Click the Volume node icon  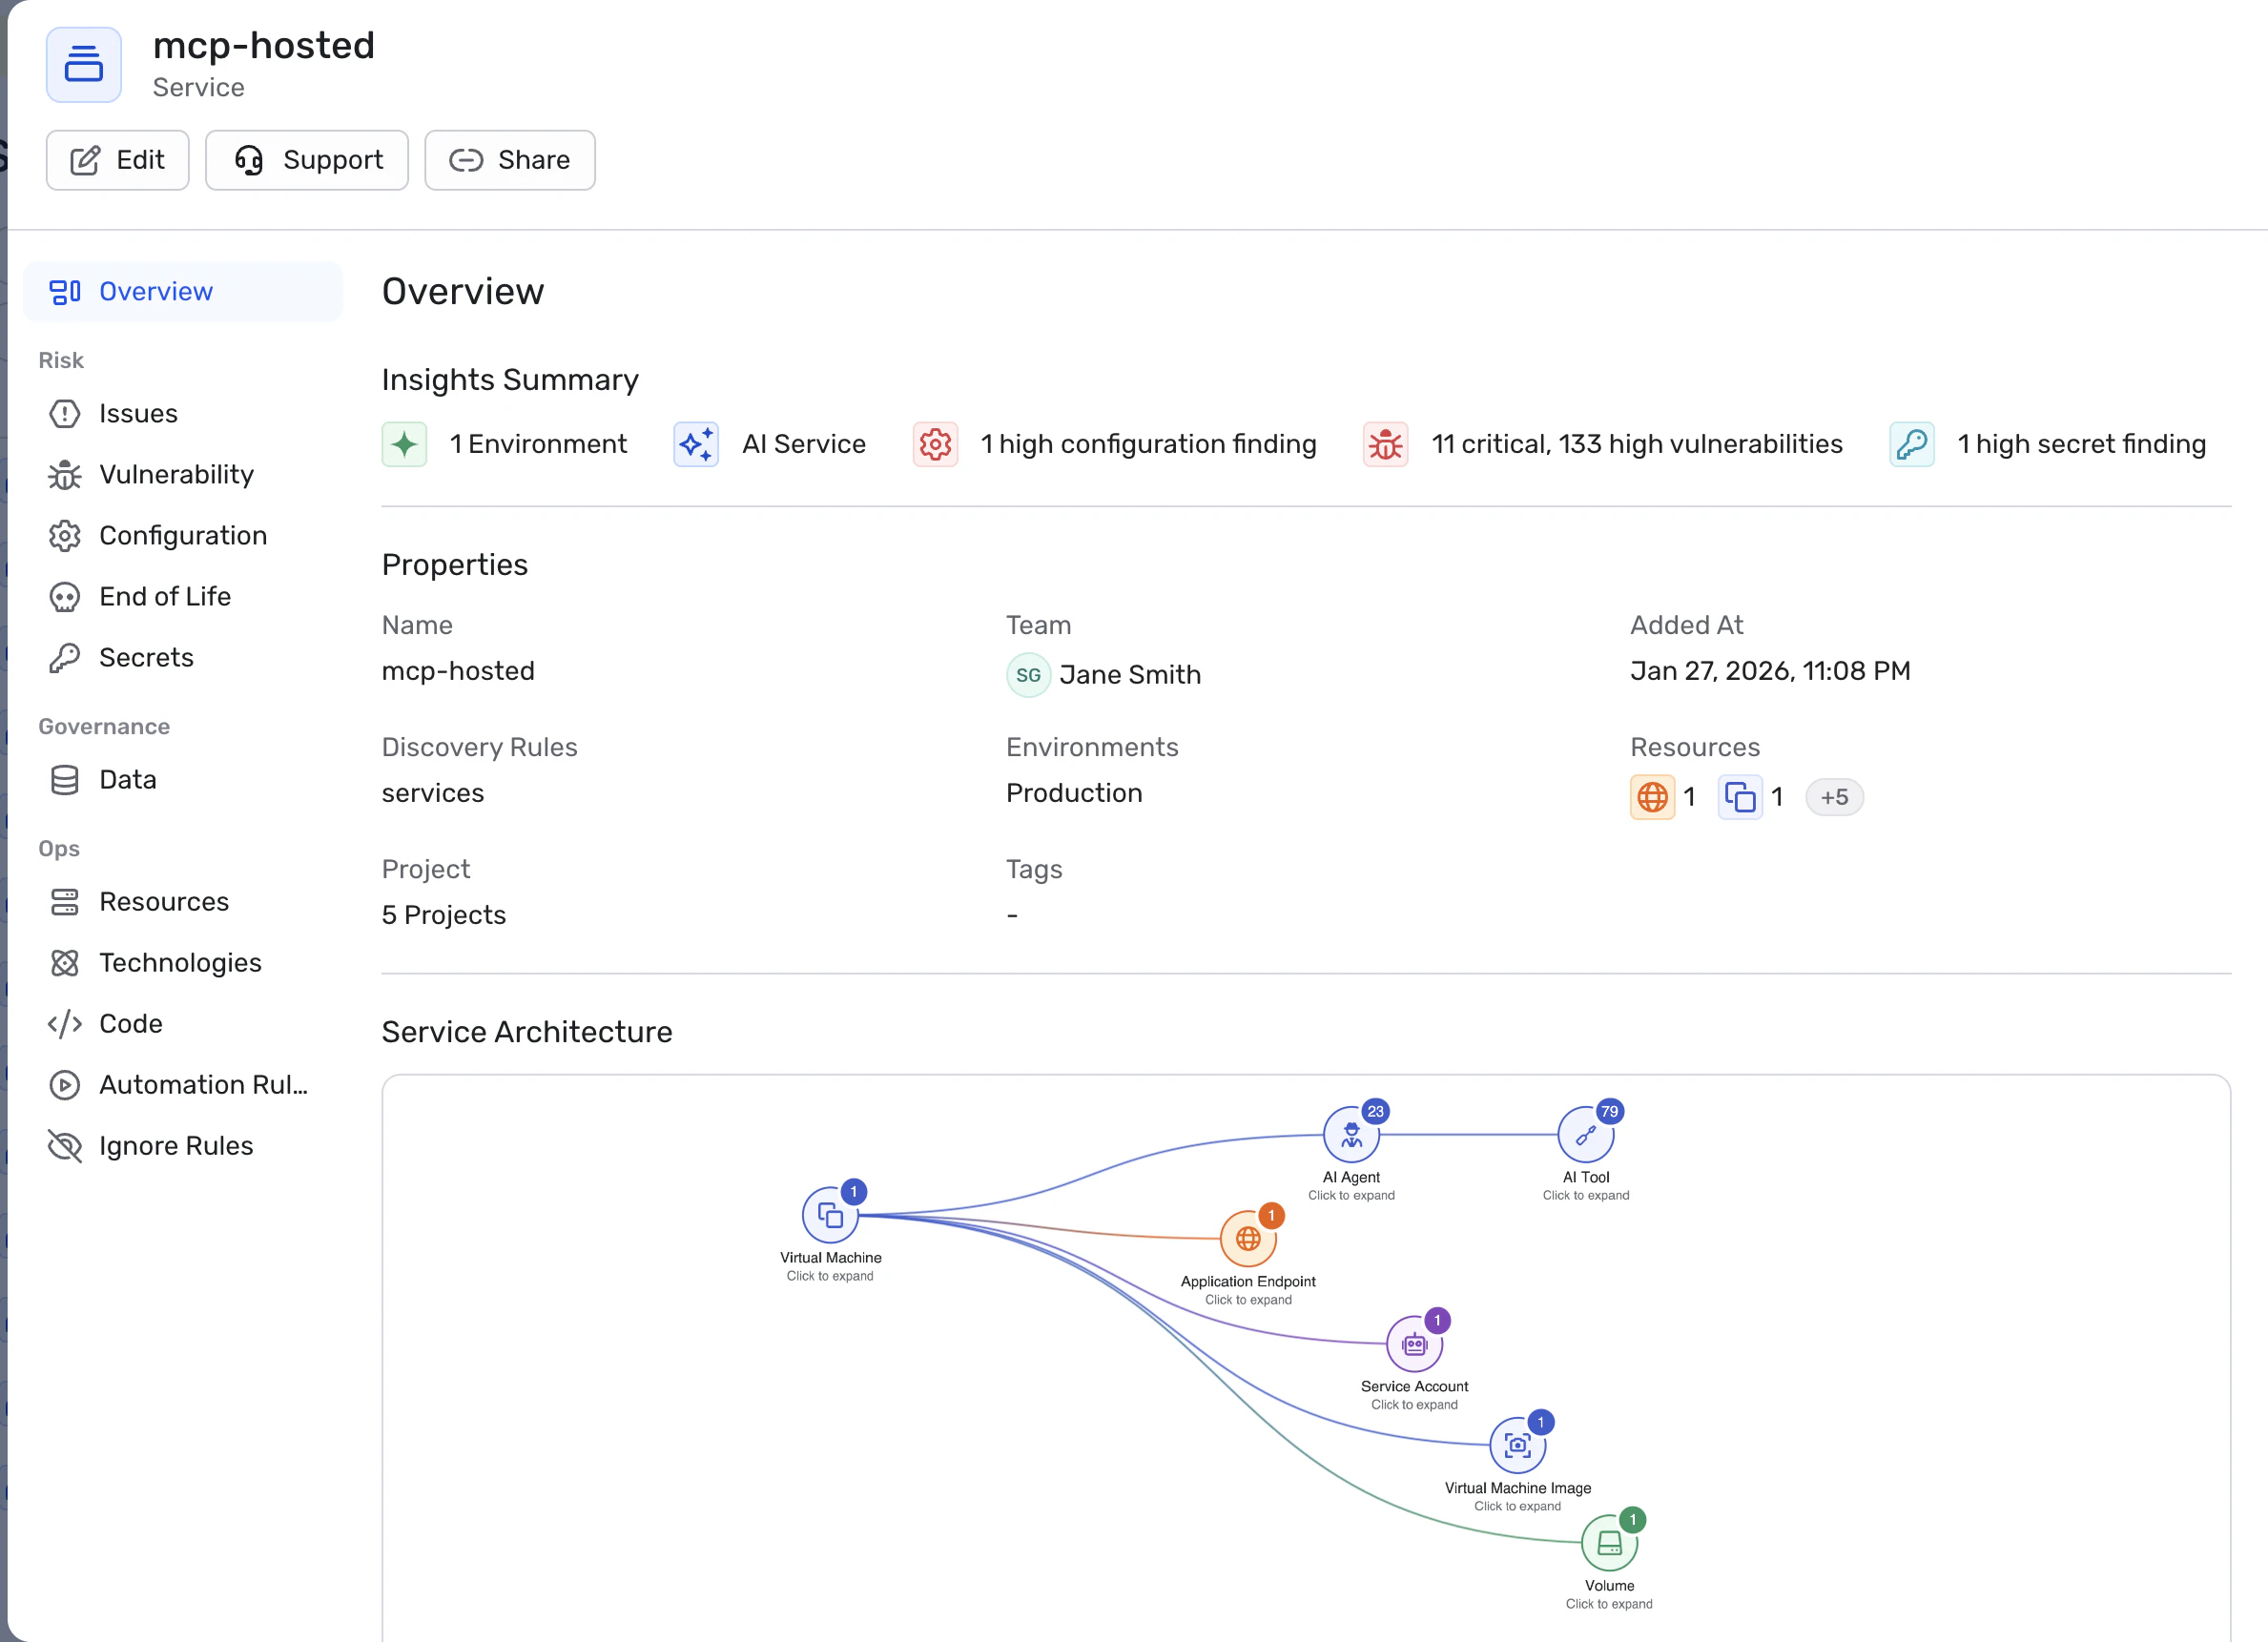coord(1609,1543)
